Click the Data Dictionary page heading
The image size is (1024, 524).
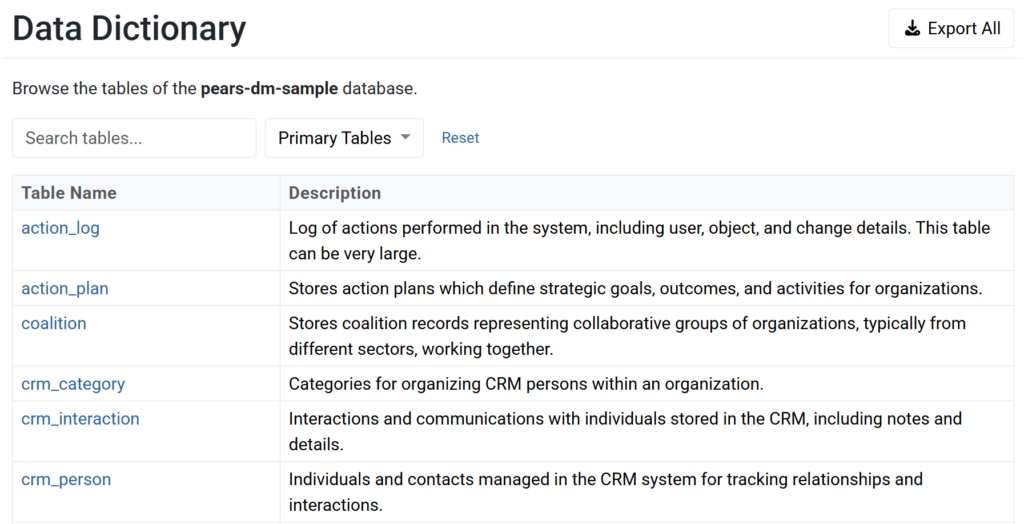coord(129,28)
